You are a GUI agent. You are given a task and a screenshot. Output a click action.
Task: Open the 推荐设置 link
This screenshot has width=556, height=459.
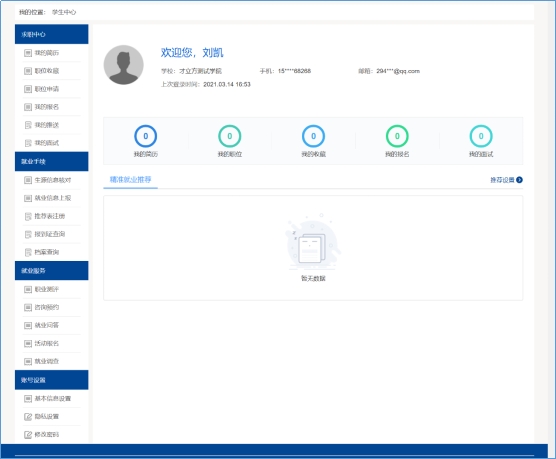tap(502, 180)
